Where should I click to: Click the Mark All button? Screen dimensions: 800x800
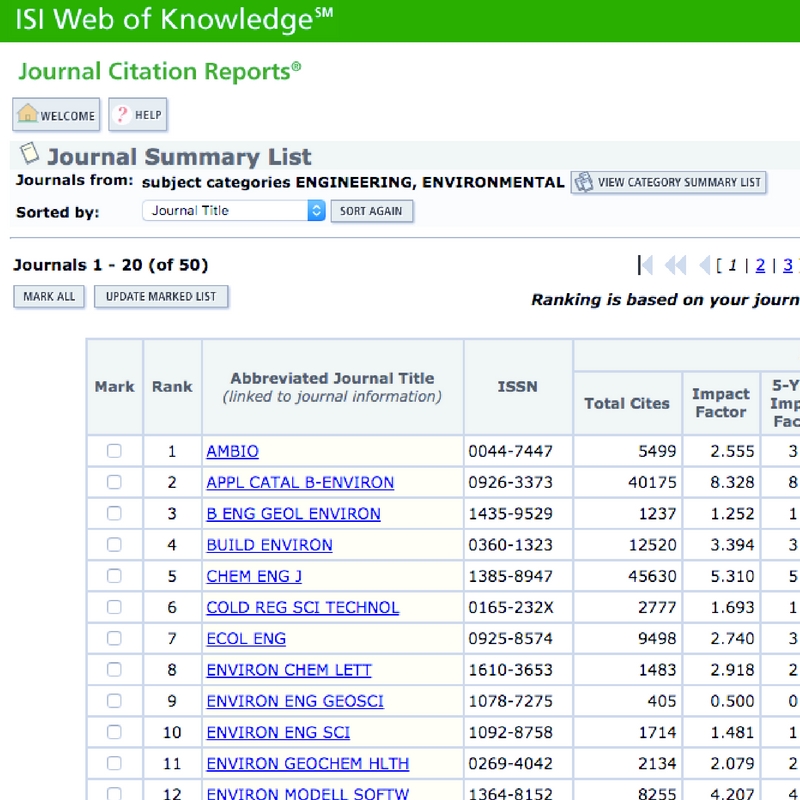coord(49,297)
